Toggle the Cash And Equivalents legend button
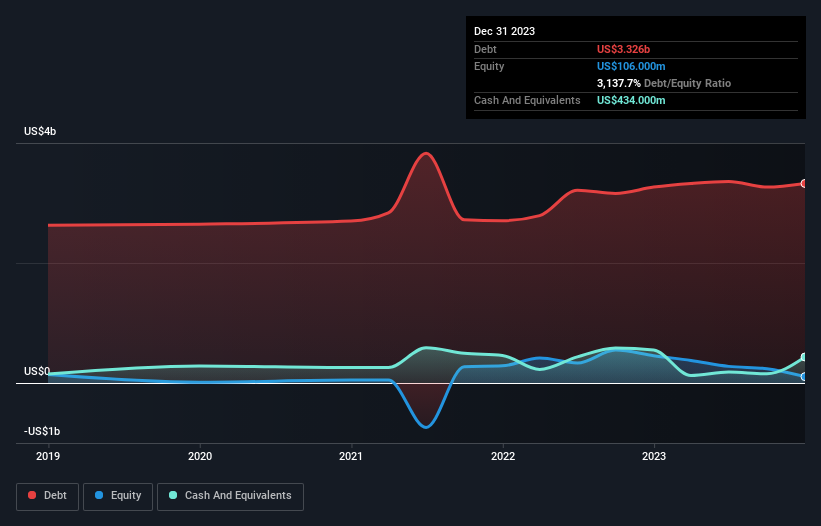821x526 pixels. coord(230,496)
